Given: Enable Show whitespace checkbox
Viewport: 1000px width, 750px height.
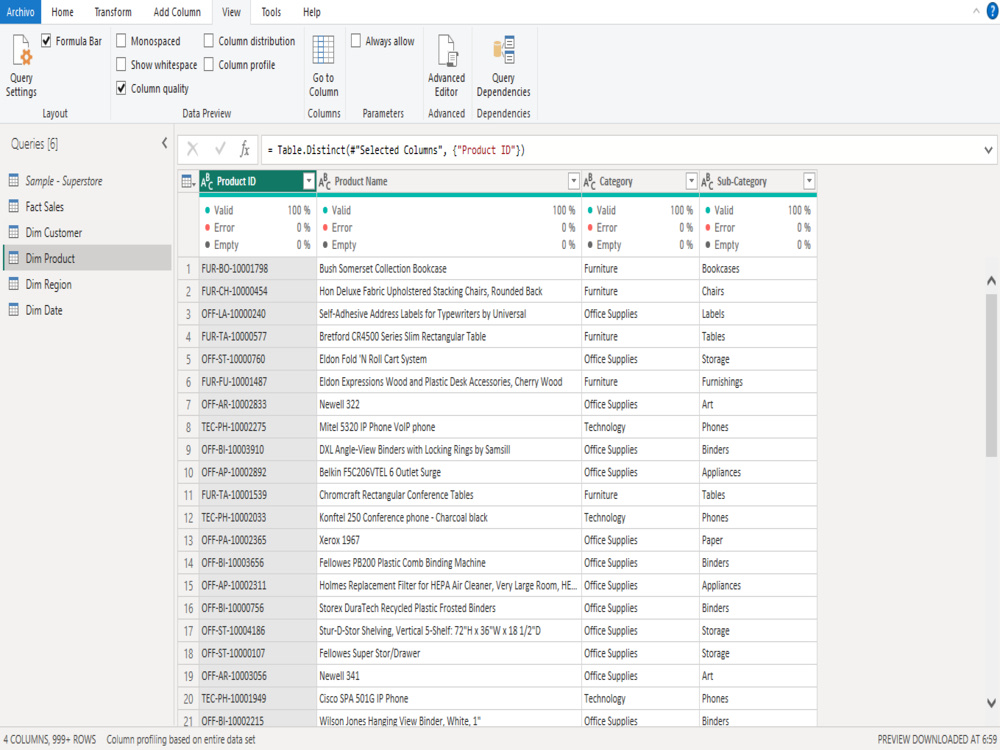Looking at the screenshot, I should pos(121,64).
